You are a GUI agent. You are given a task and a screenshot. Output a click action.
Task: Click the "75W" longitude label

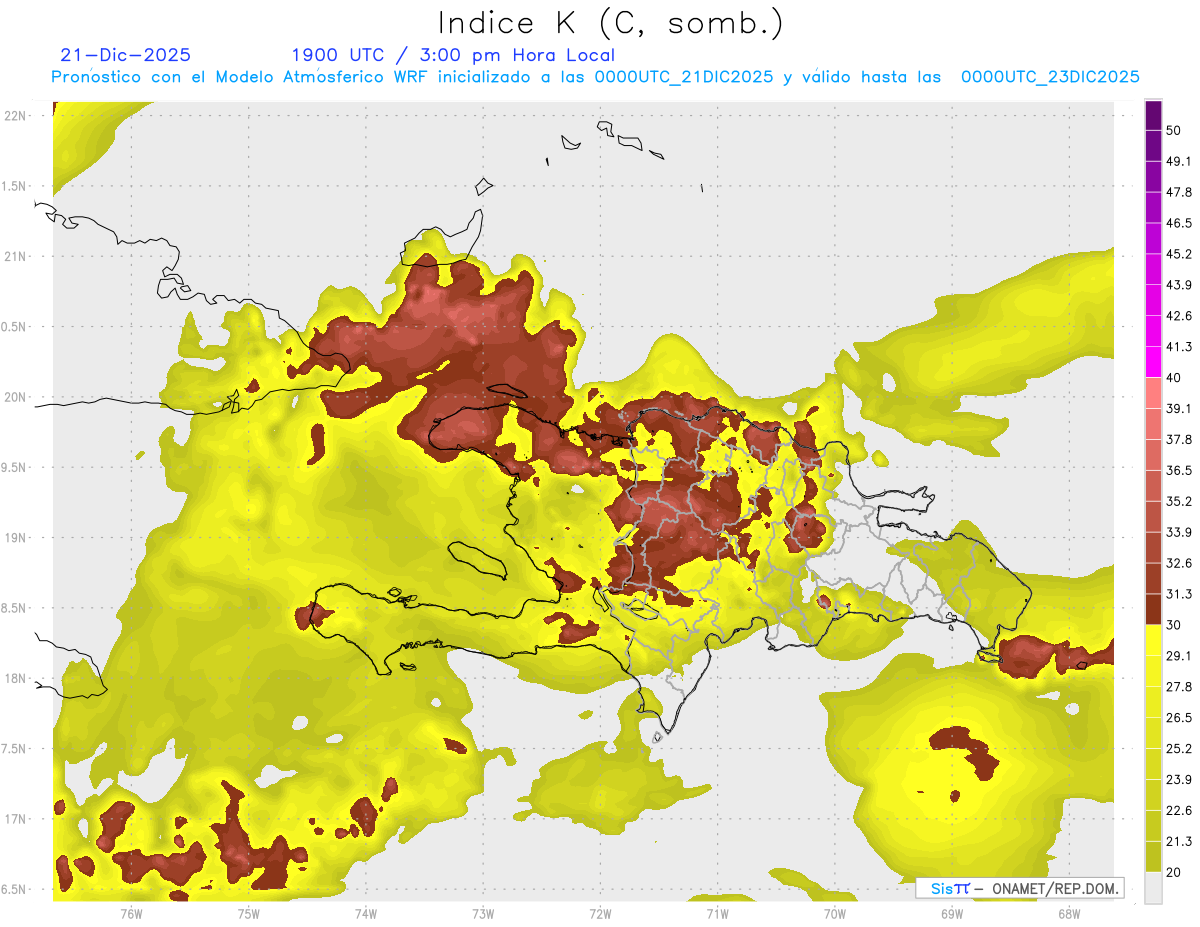pyautogui.click(x=249, y=913)
